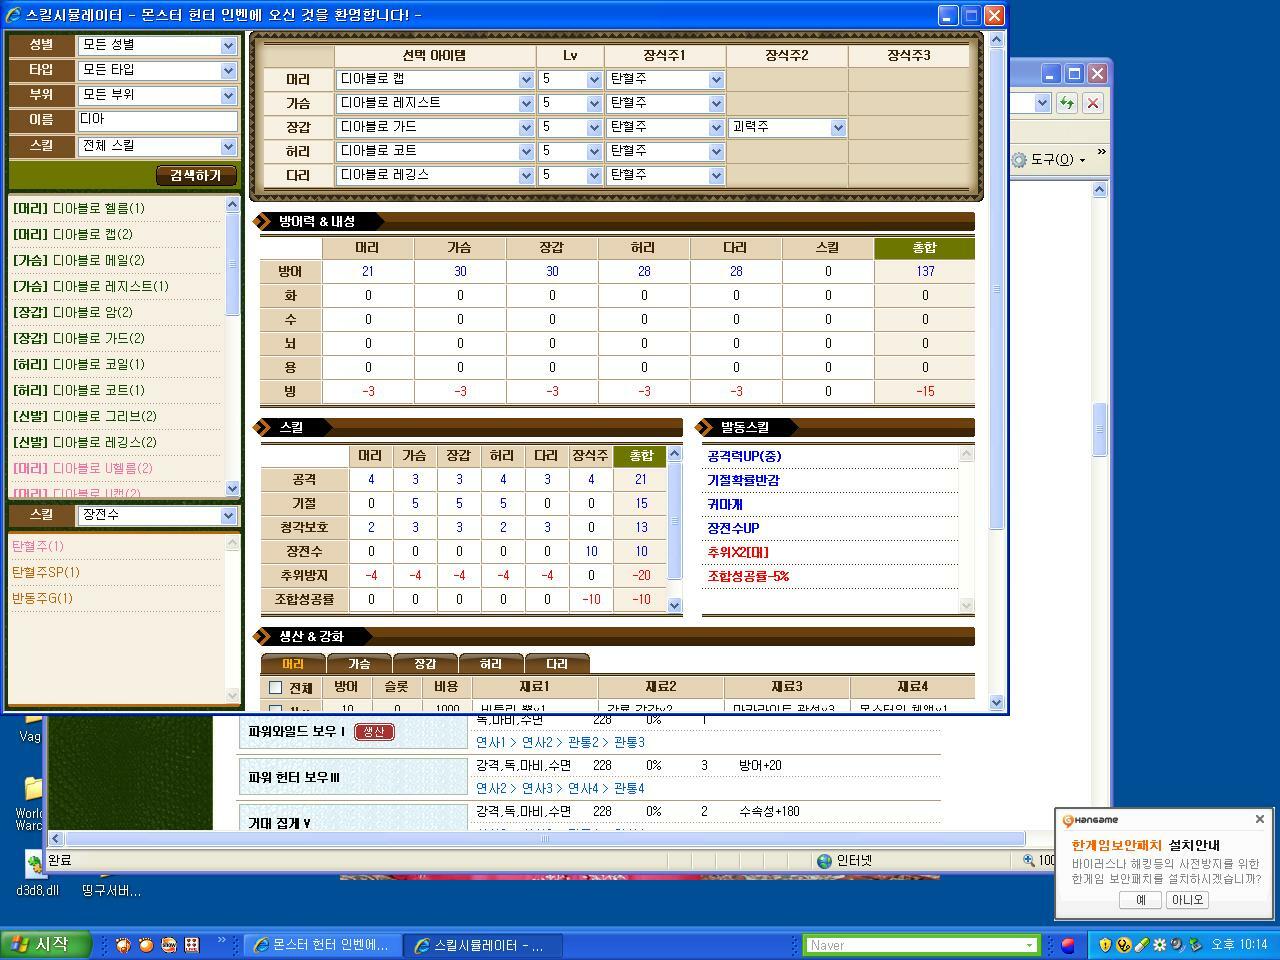
Task: Open the 장갑 장식주2 괴력주 dropdown
Action: 788,127
